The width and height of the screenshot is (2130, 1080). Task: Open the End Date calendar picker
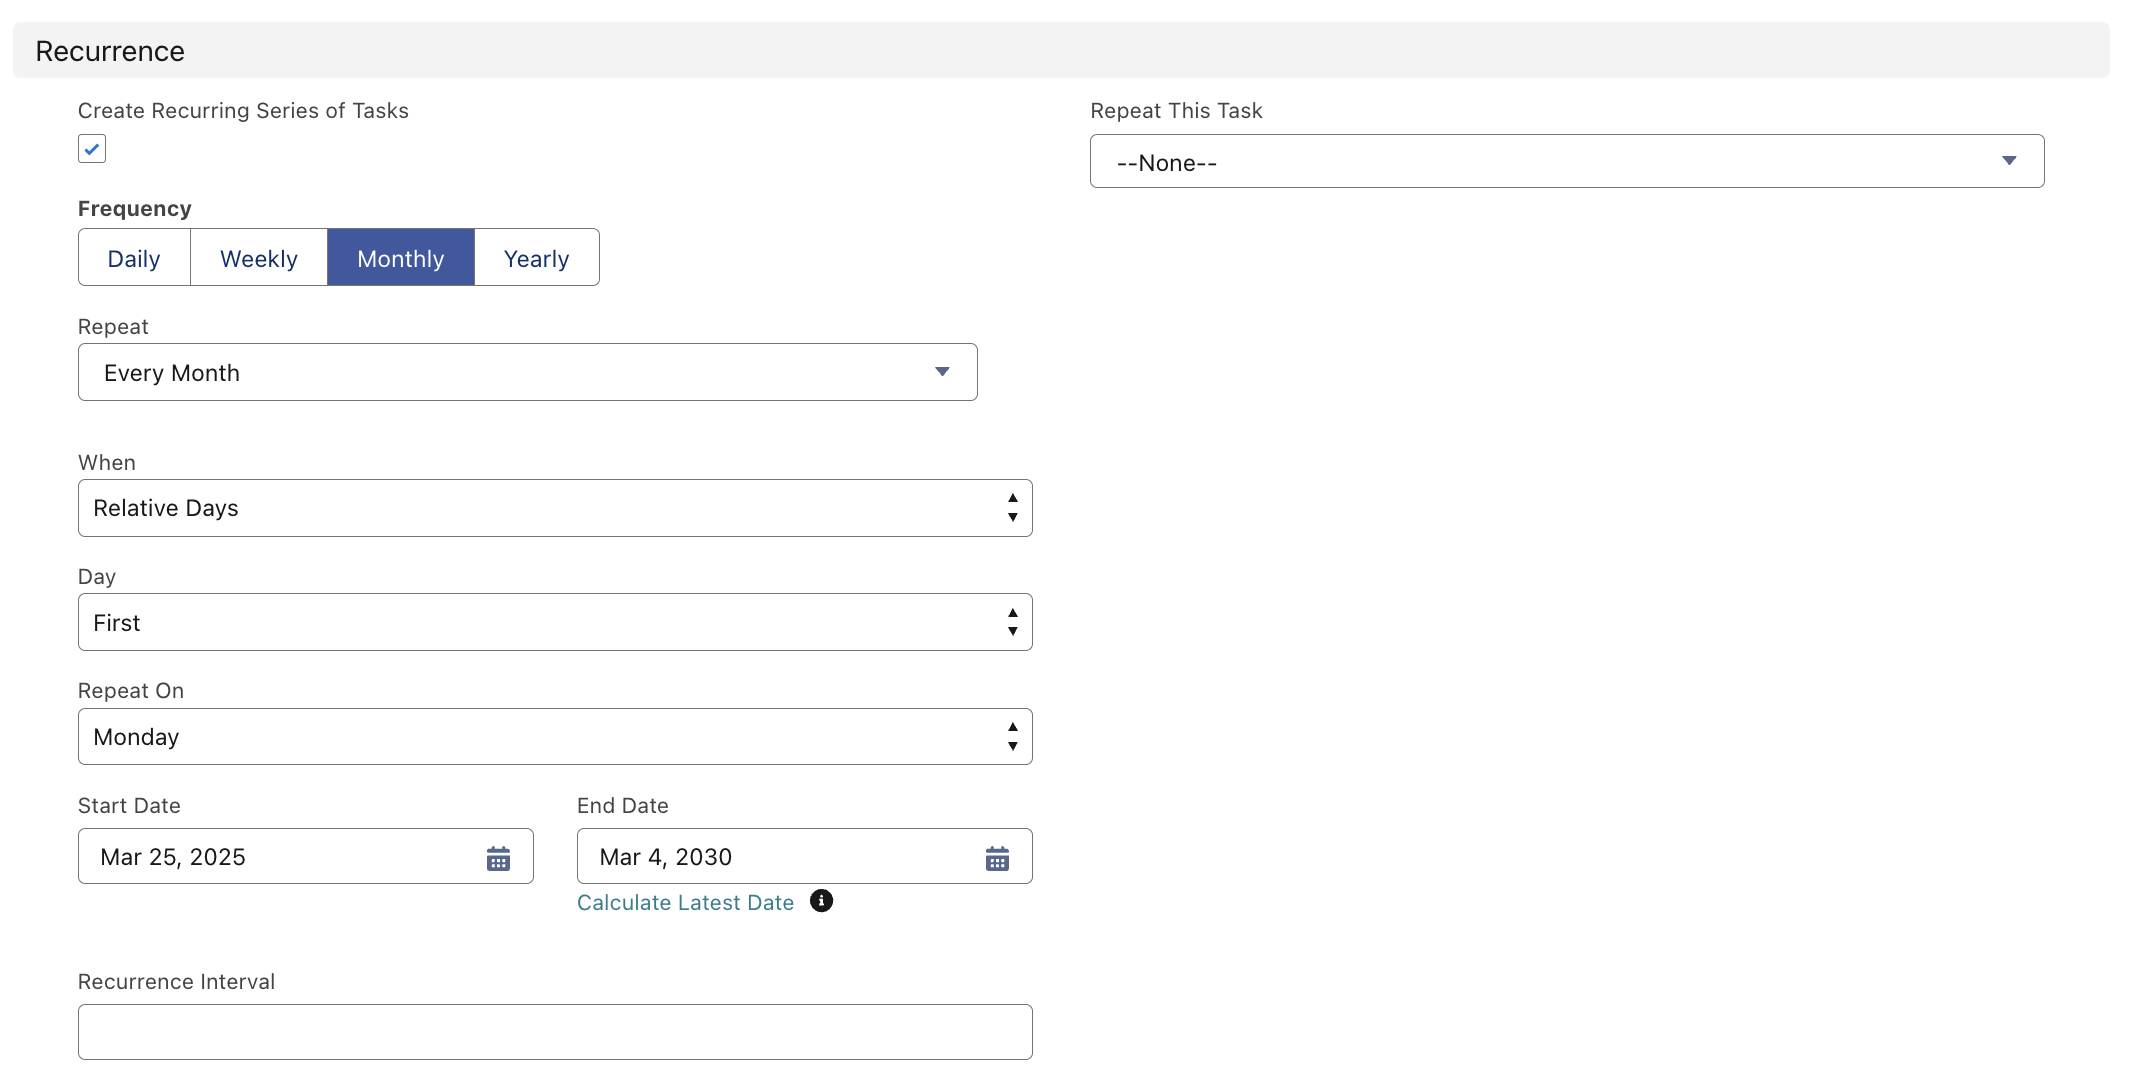pyautogui.click(x=997, y=858)
